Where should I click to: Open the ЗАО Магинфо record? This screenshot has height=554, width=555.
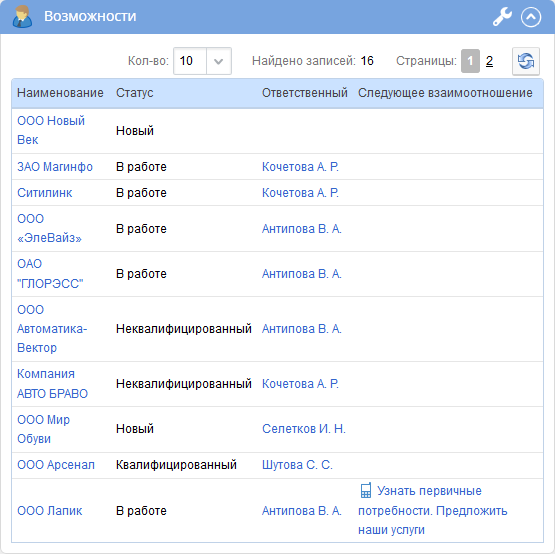point(55,167)
